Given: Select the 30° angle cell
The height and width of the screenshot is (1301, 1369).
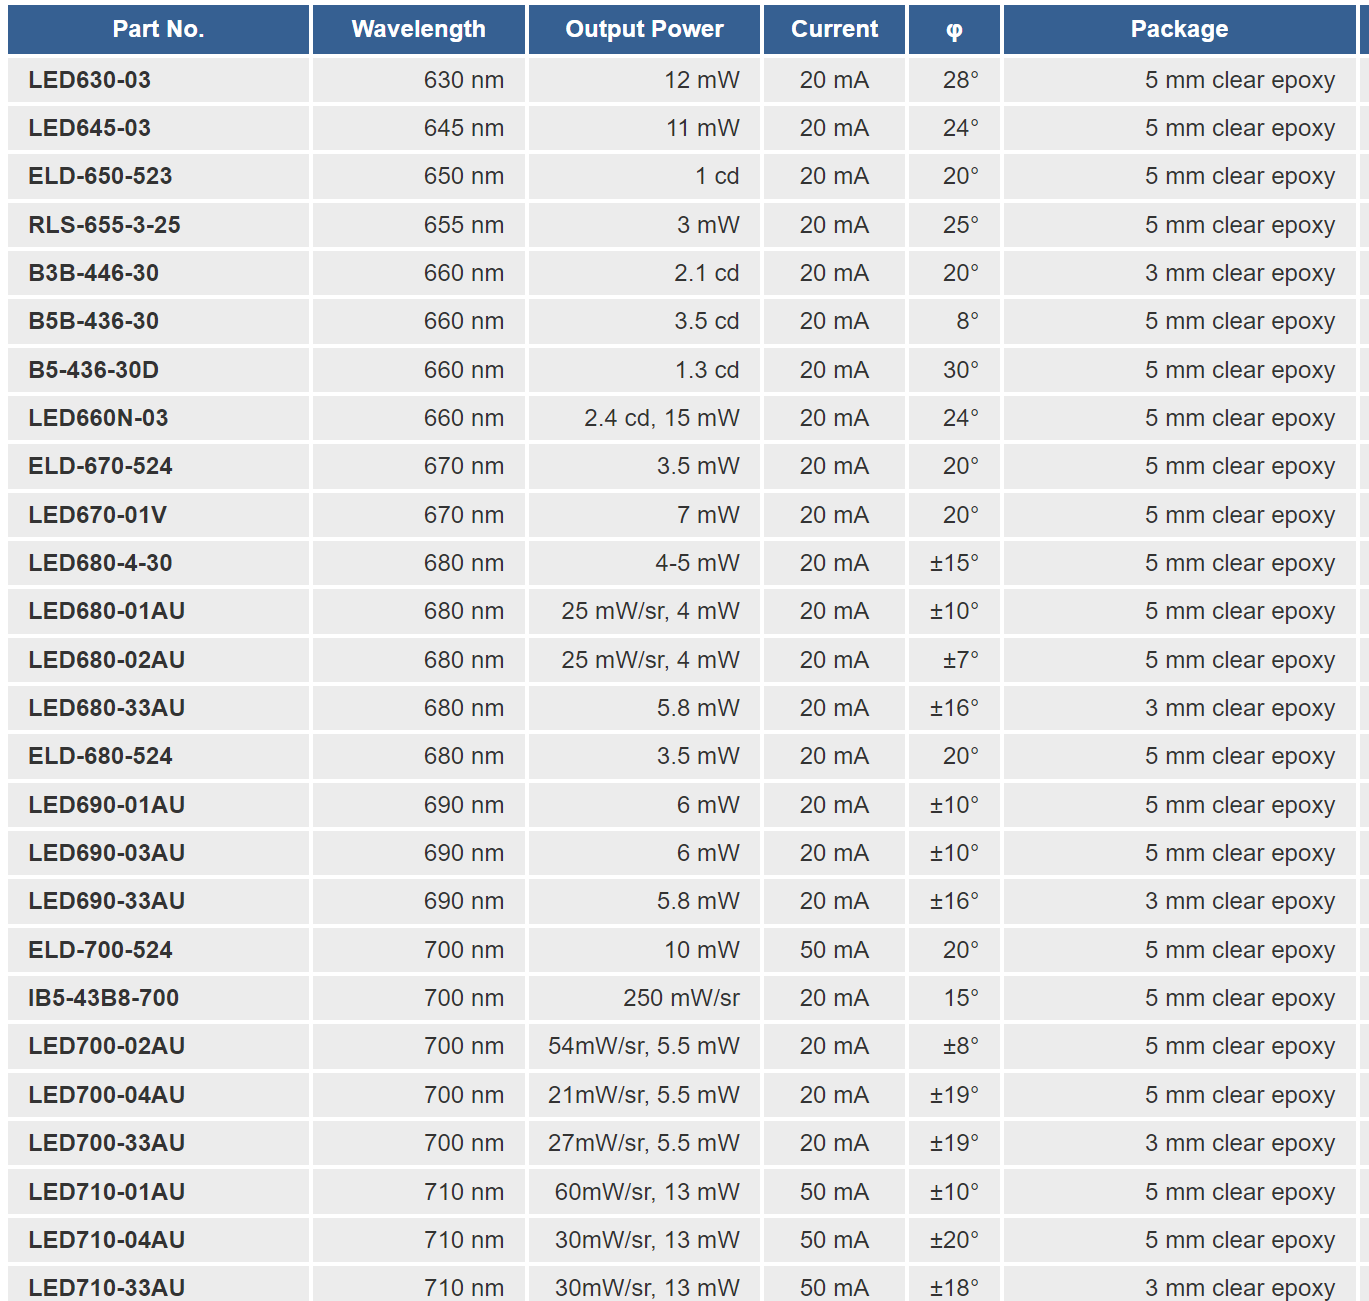Looking at the screenshot, I should 954,370.
